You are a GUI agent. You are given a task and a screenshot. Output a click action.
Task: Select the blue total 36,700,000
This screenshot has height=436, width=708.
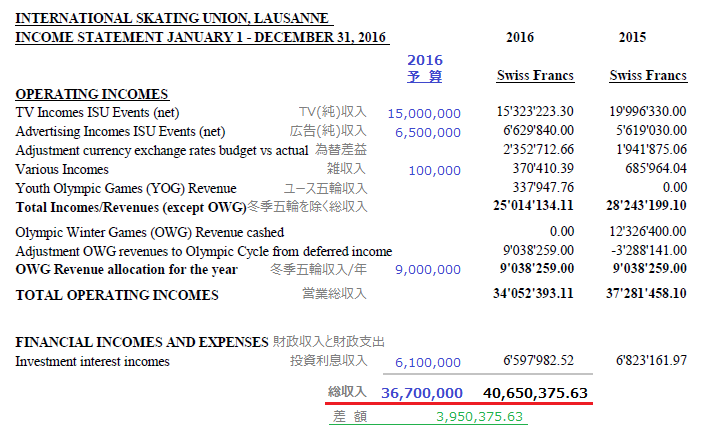coord(422,393)
